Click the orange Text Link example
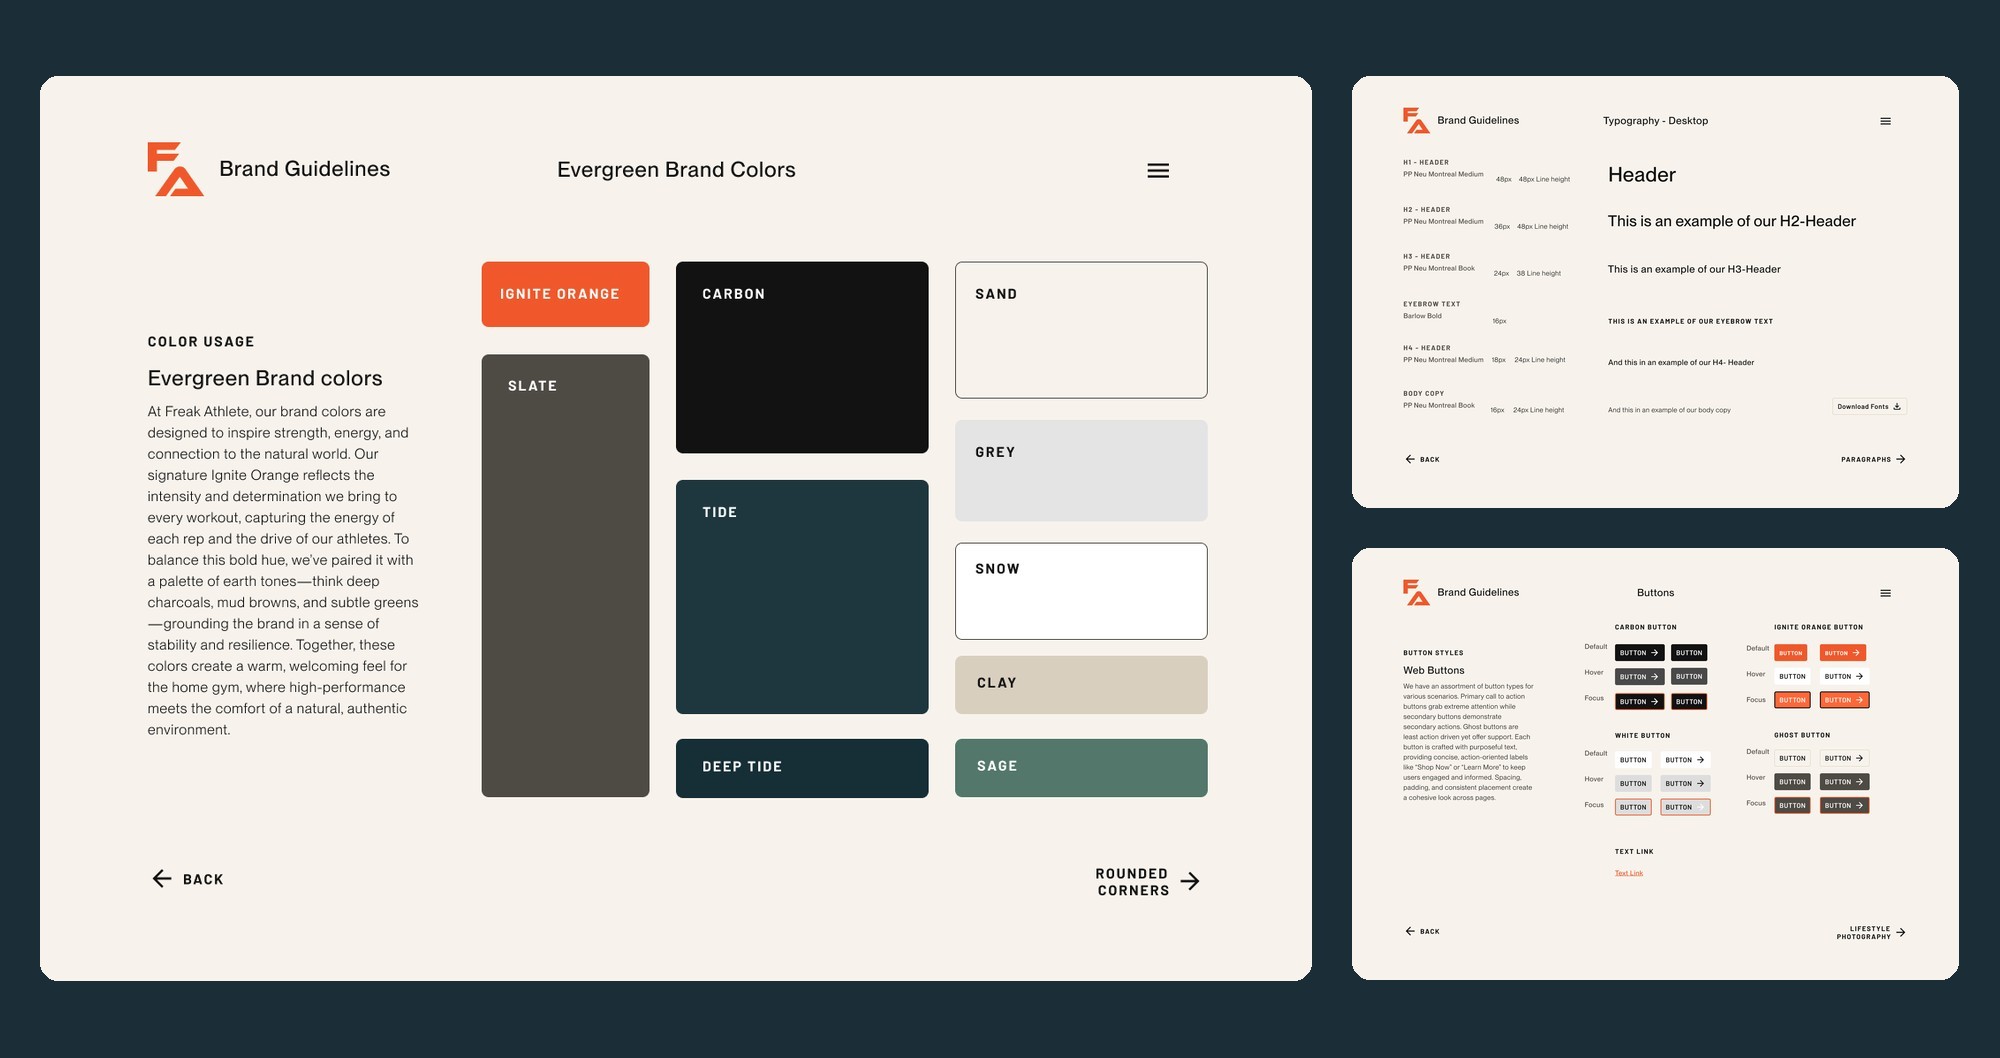The height and width of the screenshot is (1058, 2000). (x=1629, y=873)
